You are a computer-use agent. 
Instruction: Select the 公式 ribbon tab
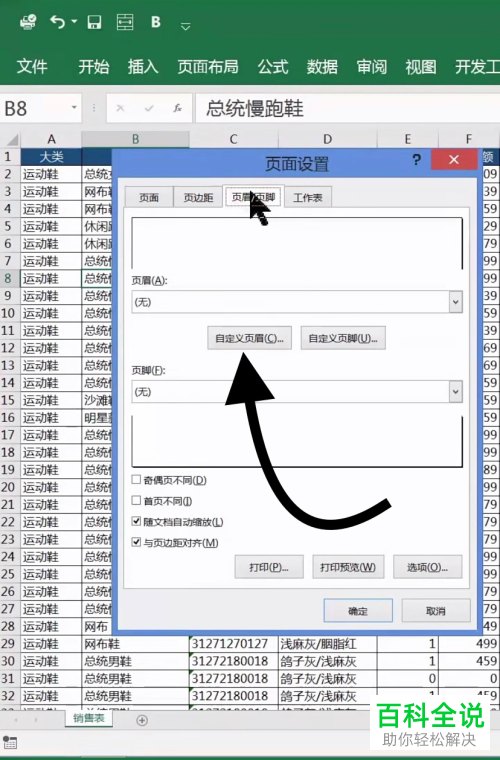(273, 66)
